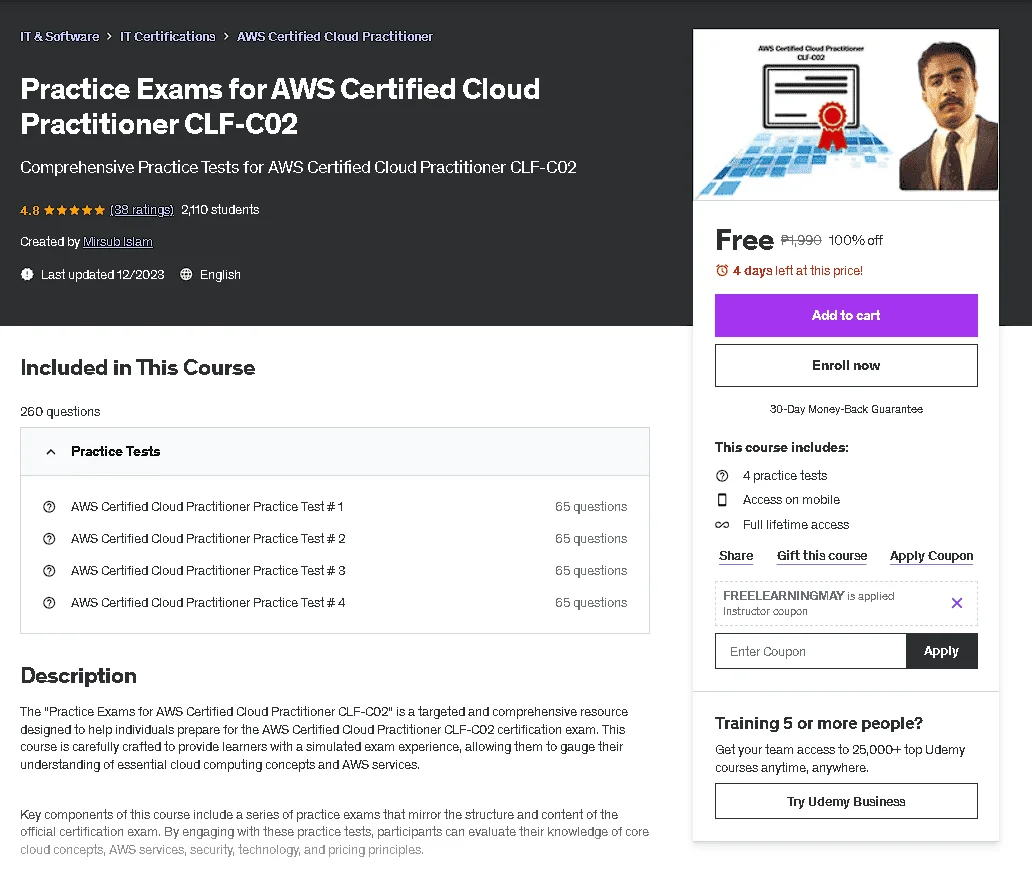Click the 100% off discount text
The image size is (1032, 890).
tap(855, 240)
